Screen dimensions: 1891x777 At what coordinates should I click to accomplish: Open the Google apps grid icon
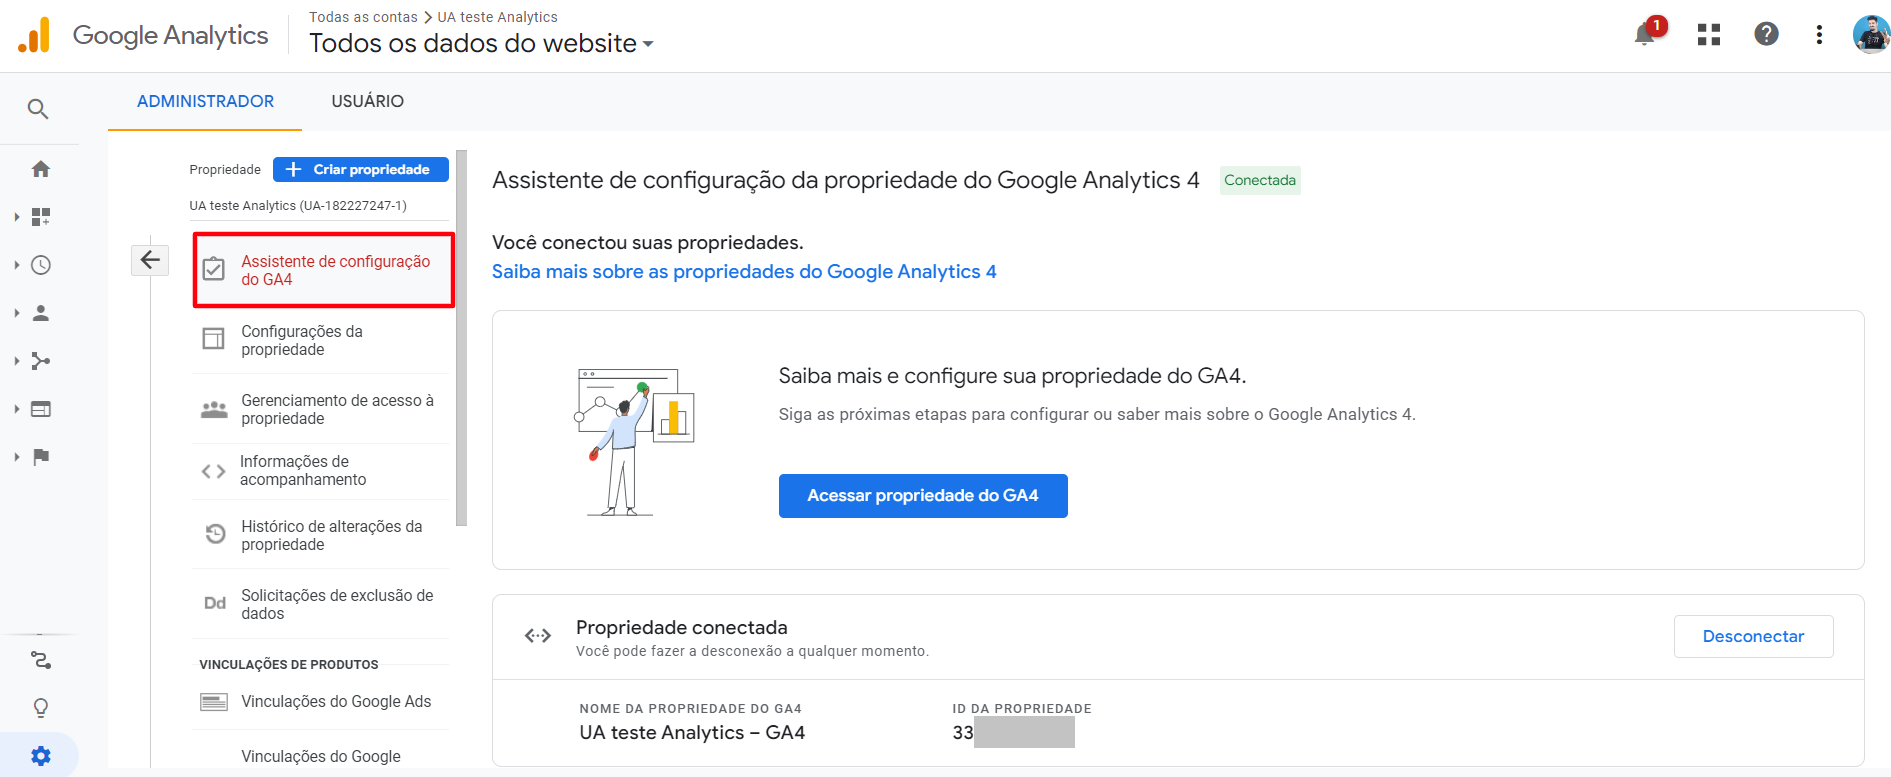pyautogui.click(x=1709, y=35)
